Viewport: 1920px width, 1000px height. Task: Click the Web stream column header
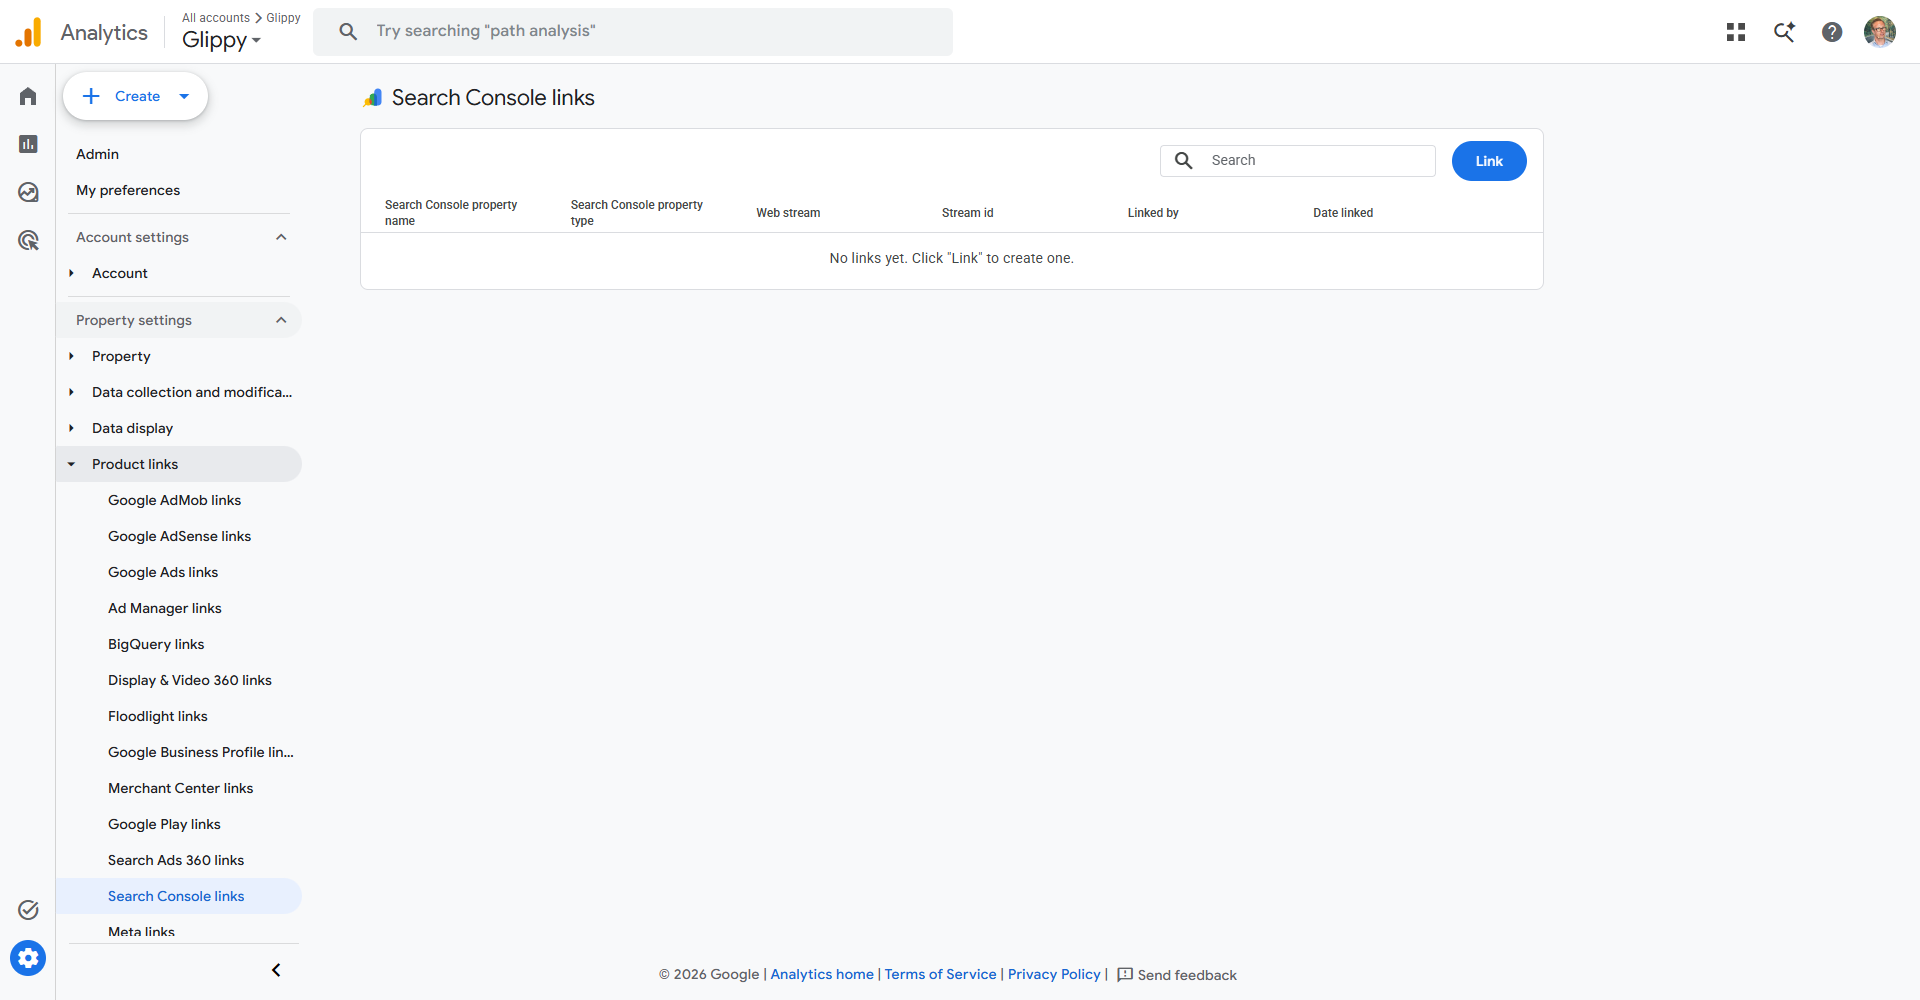pos(788,213)
